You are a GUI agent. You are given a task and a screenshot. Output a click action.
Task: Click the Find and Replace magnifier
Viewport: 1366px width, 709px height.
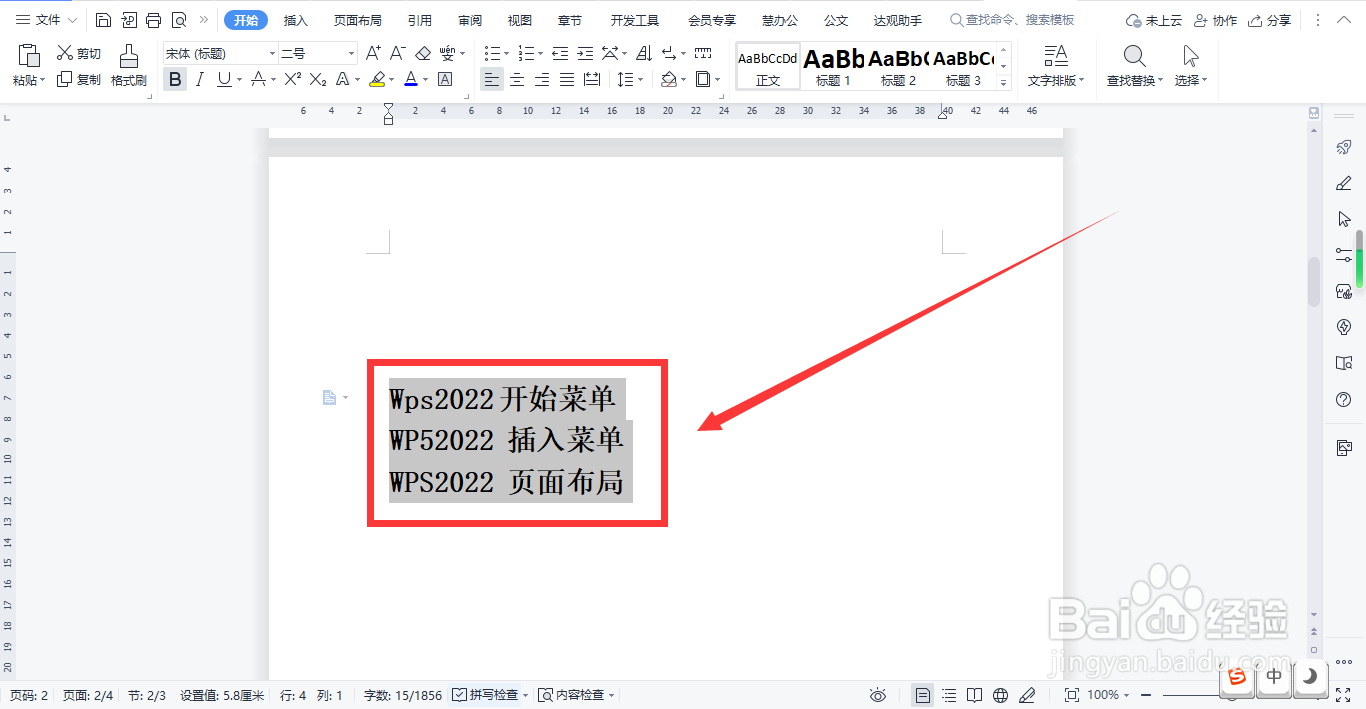1134,66
